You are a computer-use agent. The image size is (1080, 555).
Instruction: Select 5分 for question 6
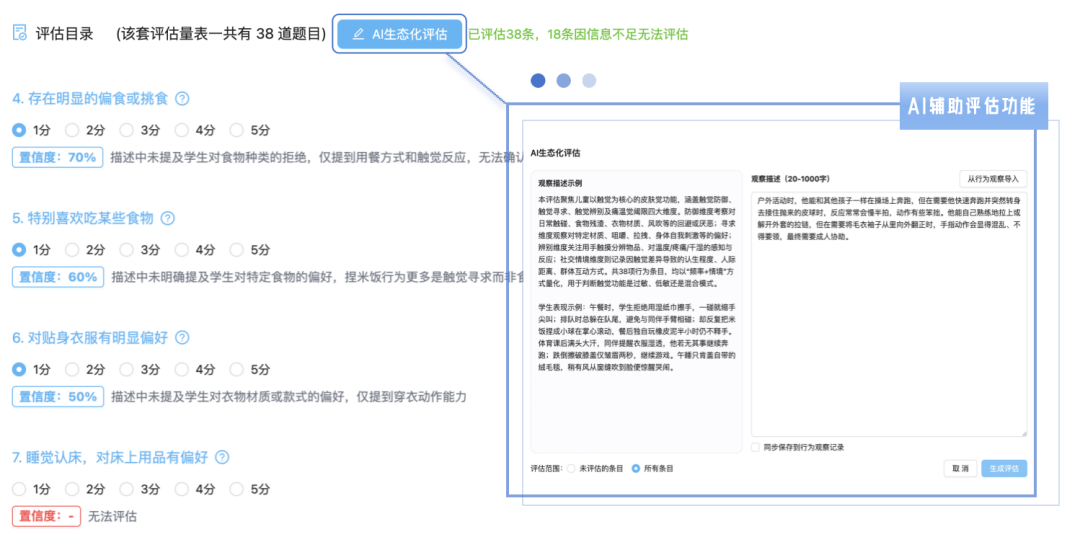click(x=236, y=369)
